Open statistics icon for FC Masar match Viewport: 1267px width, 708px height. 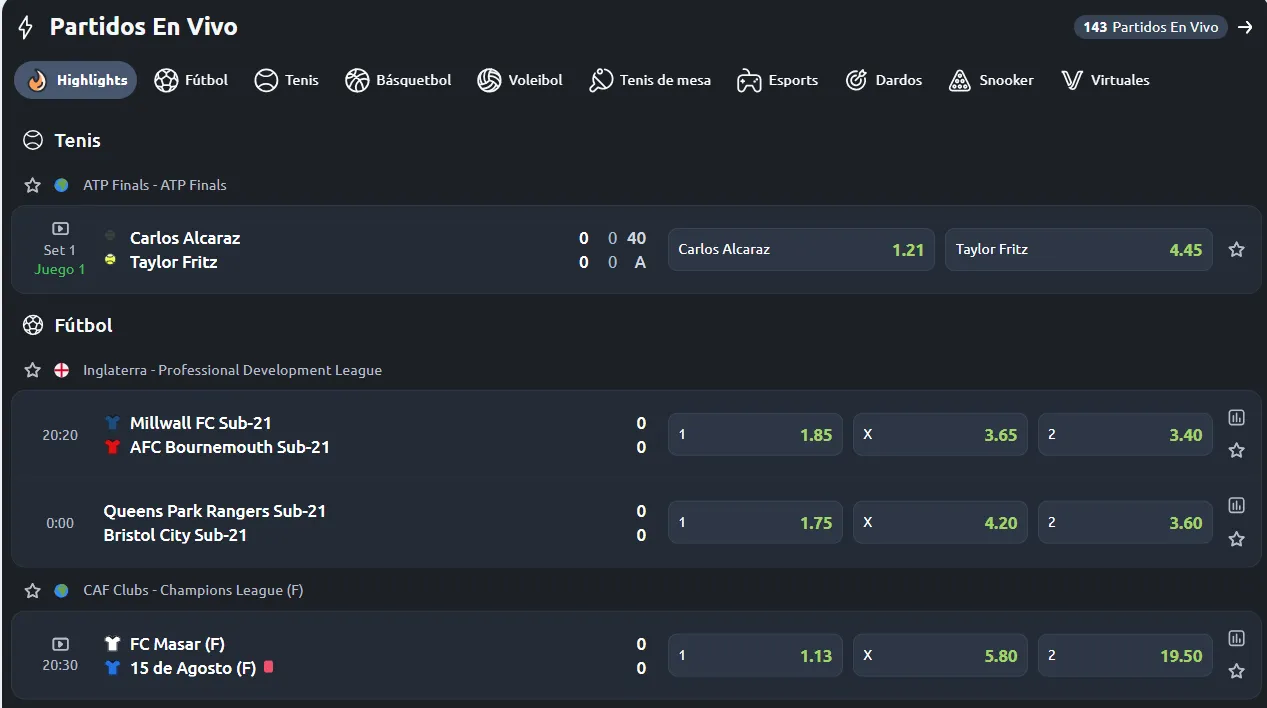coord(1236,638)
